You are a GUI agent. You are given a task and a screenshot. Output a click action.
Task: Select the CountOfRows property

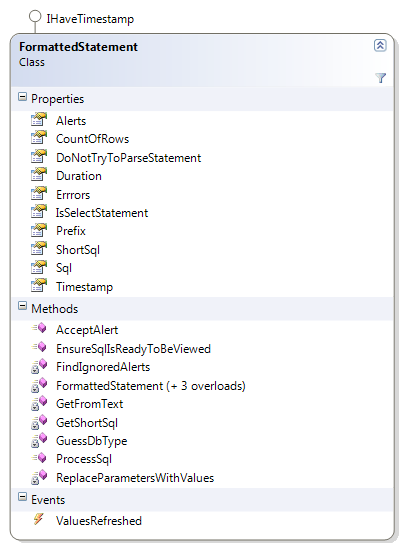(x=93, y=139)
